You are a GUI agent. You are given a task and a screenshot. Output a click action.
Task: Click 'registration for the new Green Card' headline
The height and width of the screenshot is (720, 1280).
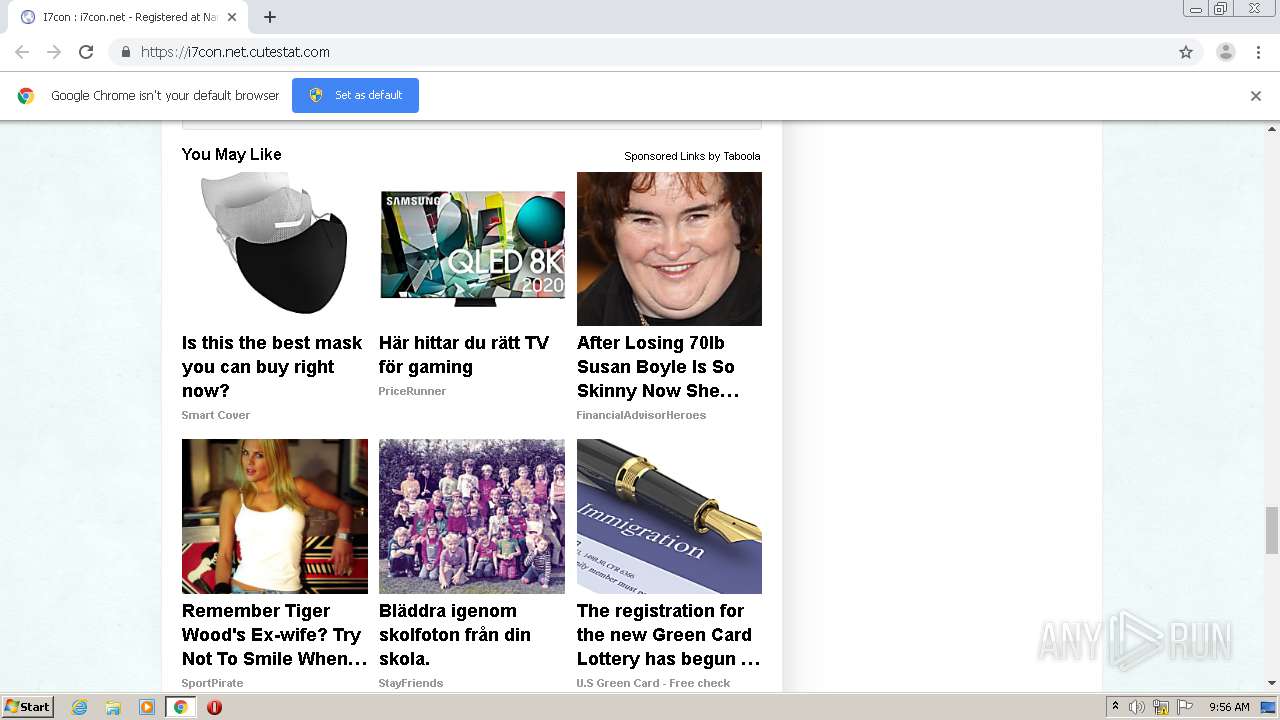click(668, 635)
